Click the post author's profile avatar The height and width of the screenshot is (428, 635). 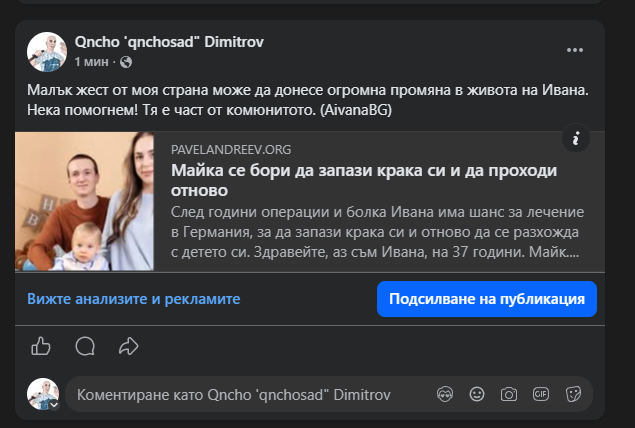click(47, 52)
